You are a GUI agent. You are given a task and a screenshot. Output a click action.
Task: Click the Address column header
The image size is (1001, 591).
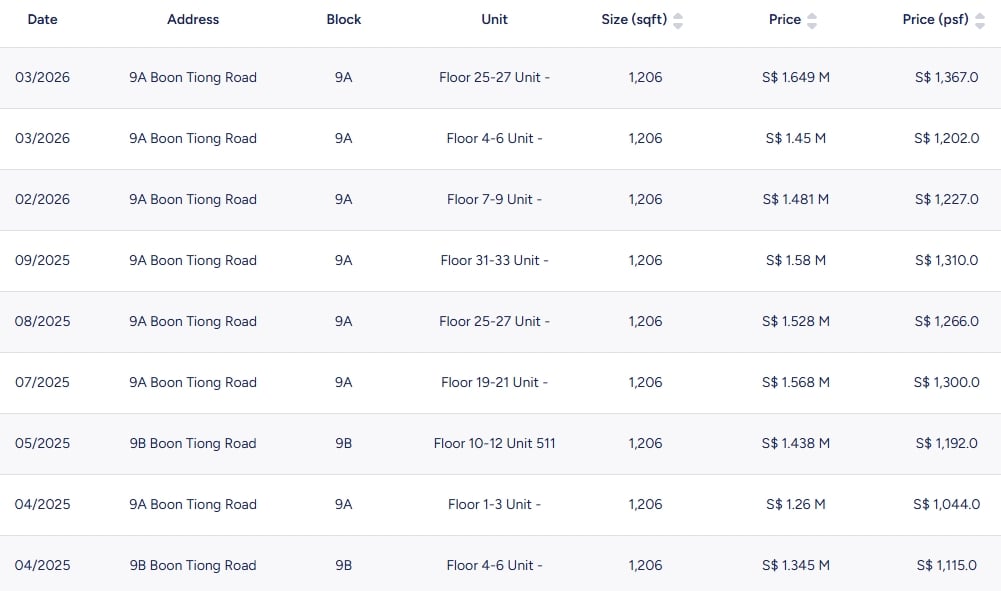[193, 19]
